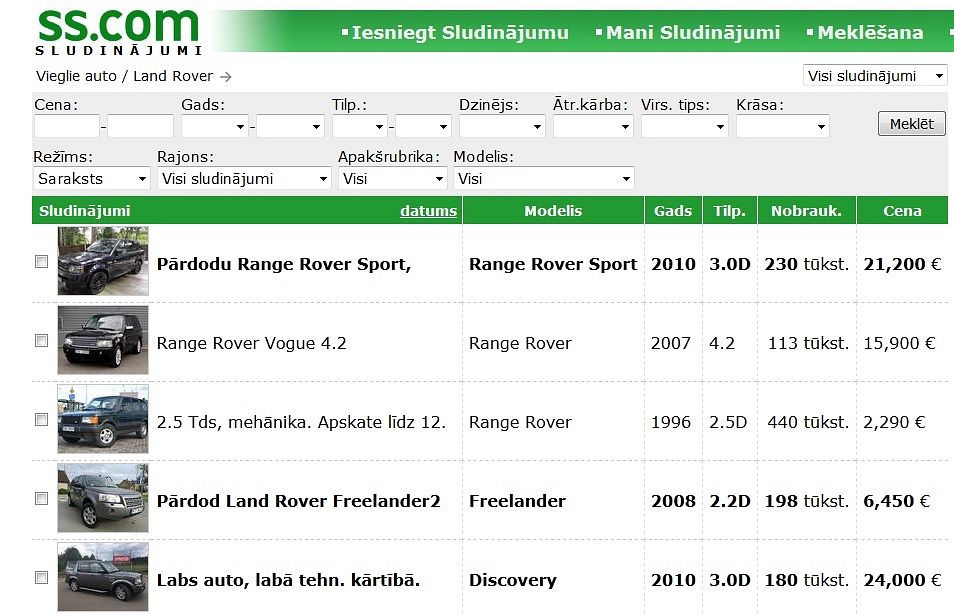Click the 4.2 engine volume cell

coord(722,343)
